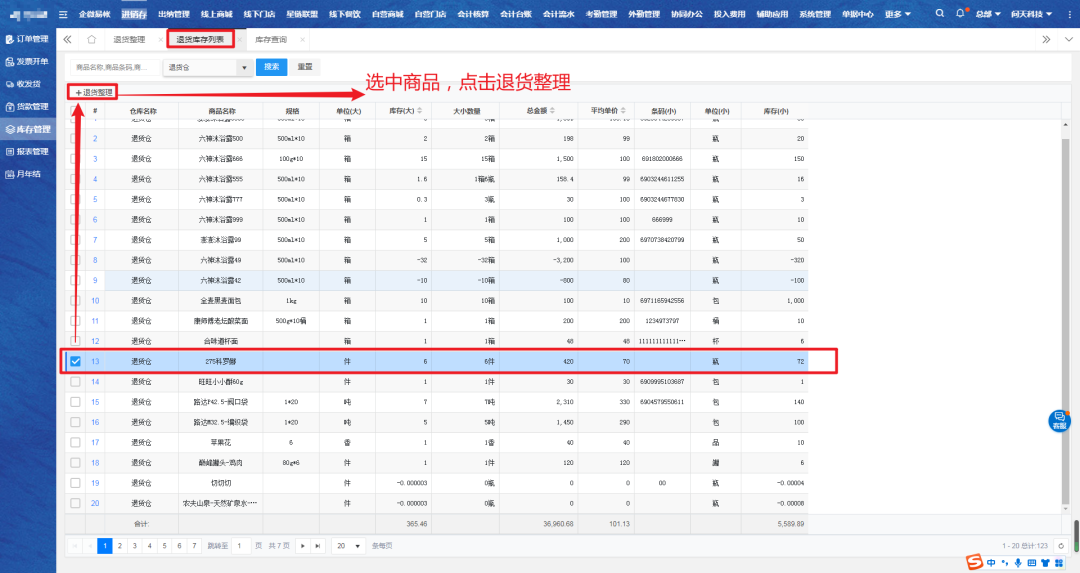This screenshot has height=573, width=1080.
Task: Open the 客服 customer service floating icon
Action: (1059, 421)
